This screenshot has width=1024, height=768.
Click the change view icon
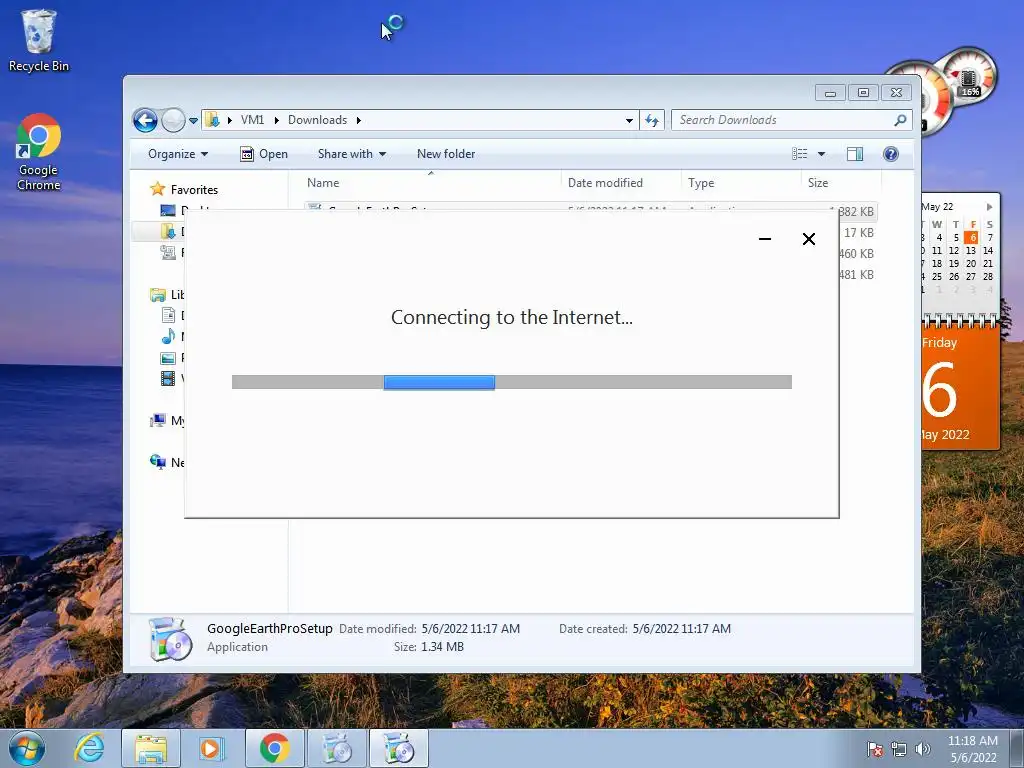pos(800,154)
